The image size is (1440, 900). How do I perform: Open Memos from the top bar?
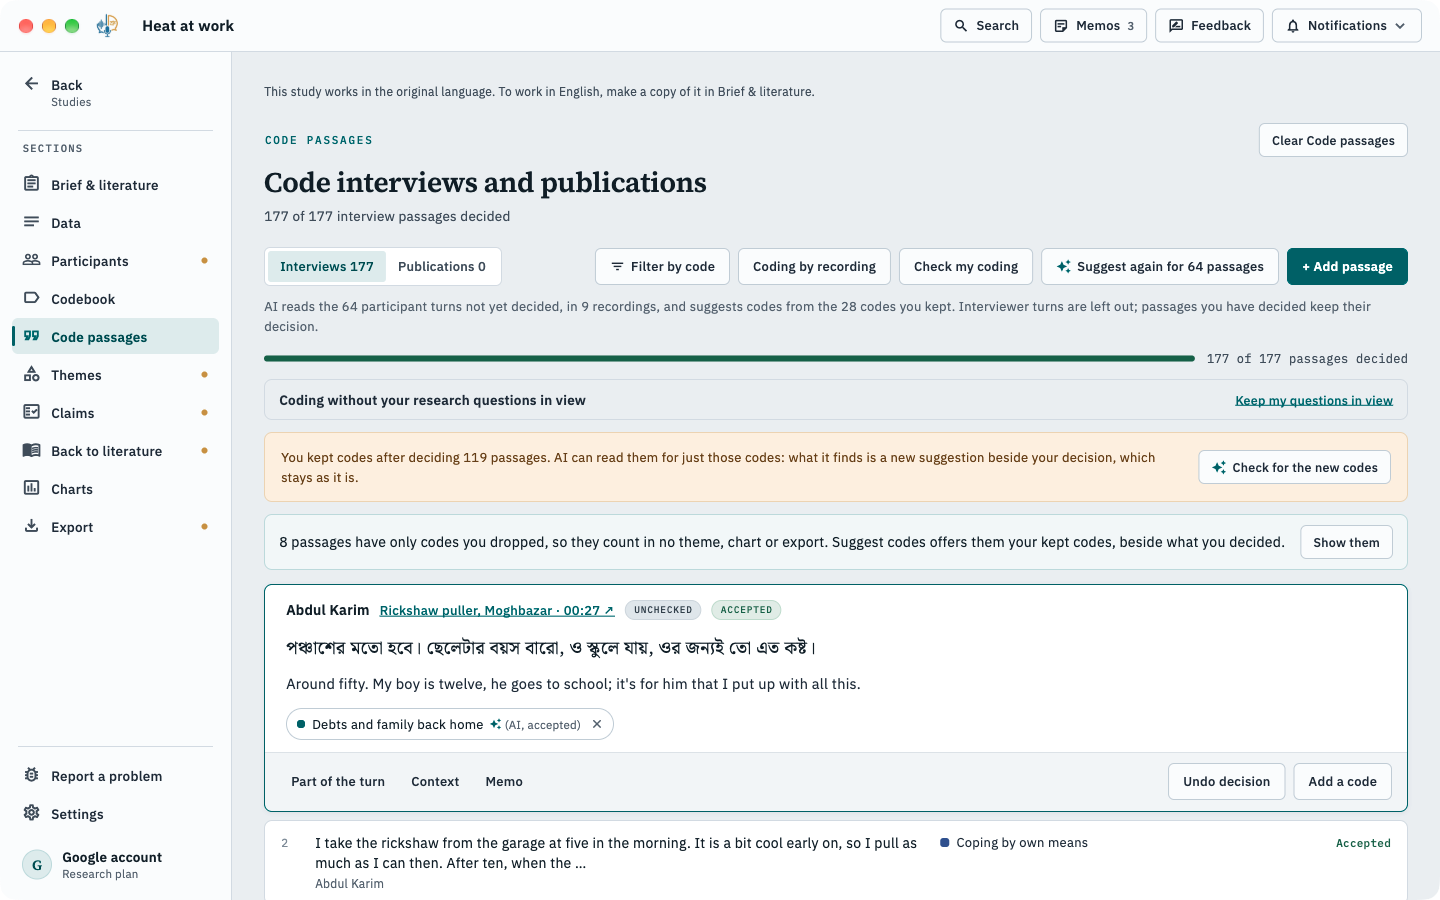point(1093,26)
